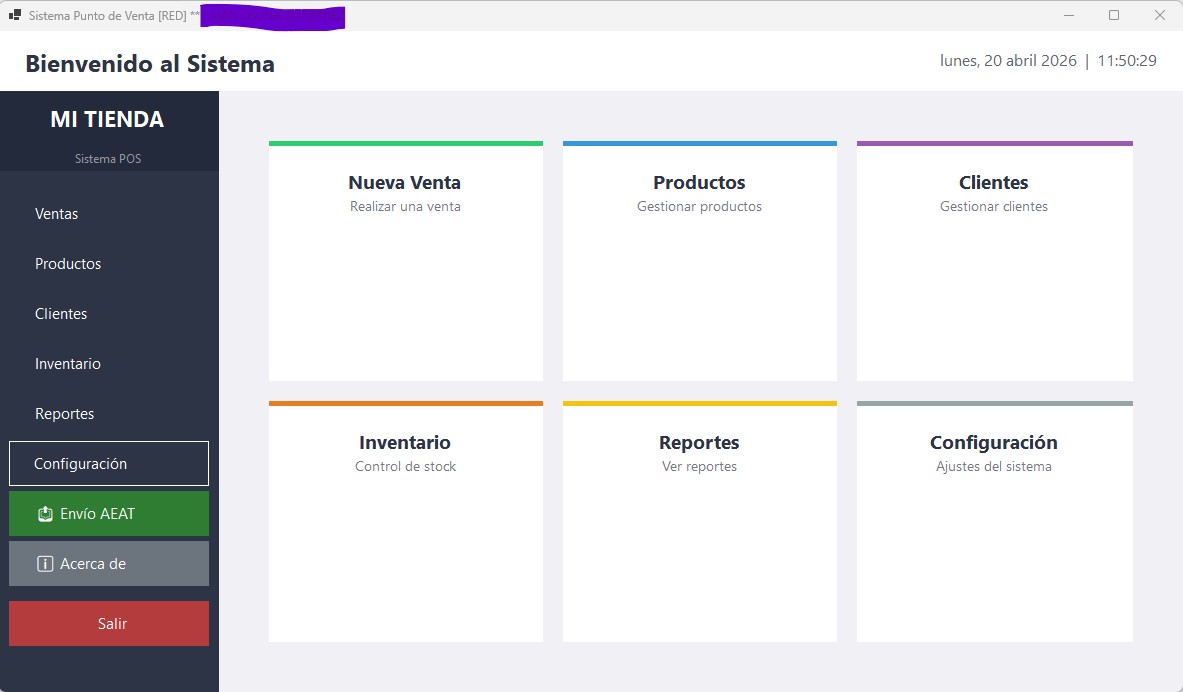Go to Clientes in the sidebar
The image size is (1183, 692).
click(x=109, y=313)
